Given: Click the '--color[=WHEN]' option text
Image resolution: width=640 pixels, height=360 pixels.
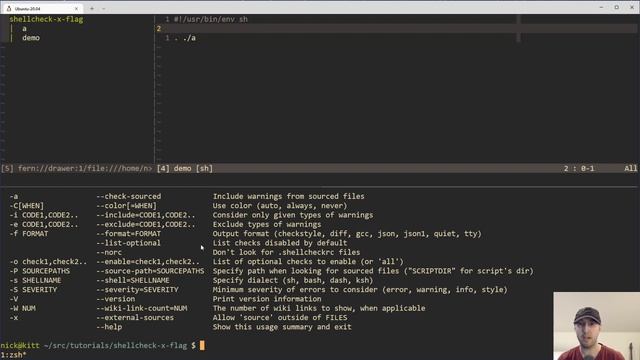Looking at the screenshot, I should click(x=127, y=206).
